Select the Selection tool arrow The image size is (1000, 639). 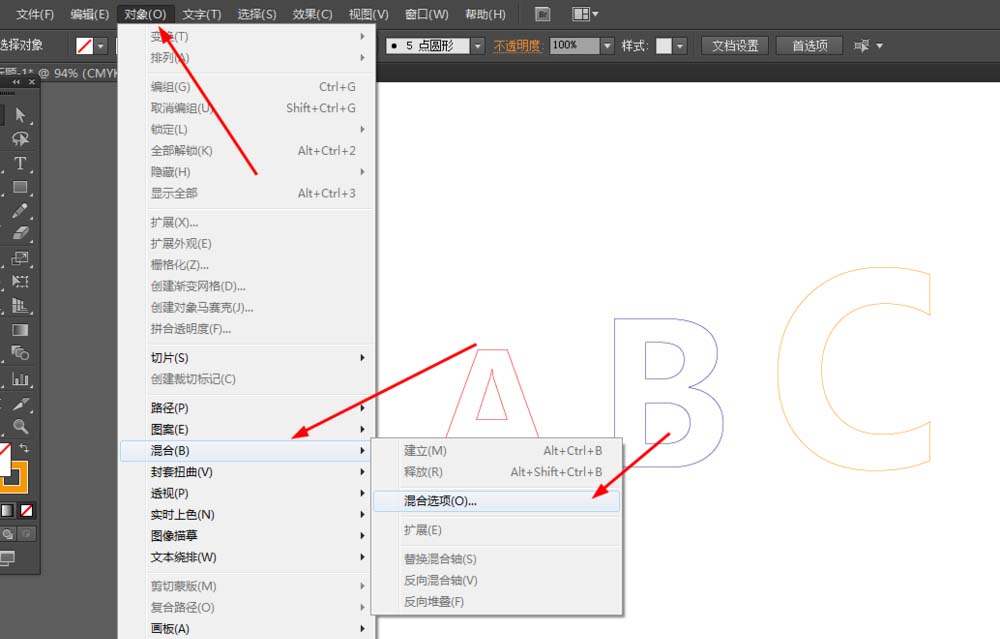(x=22, y=115)
